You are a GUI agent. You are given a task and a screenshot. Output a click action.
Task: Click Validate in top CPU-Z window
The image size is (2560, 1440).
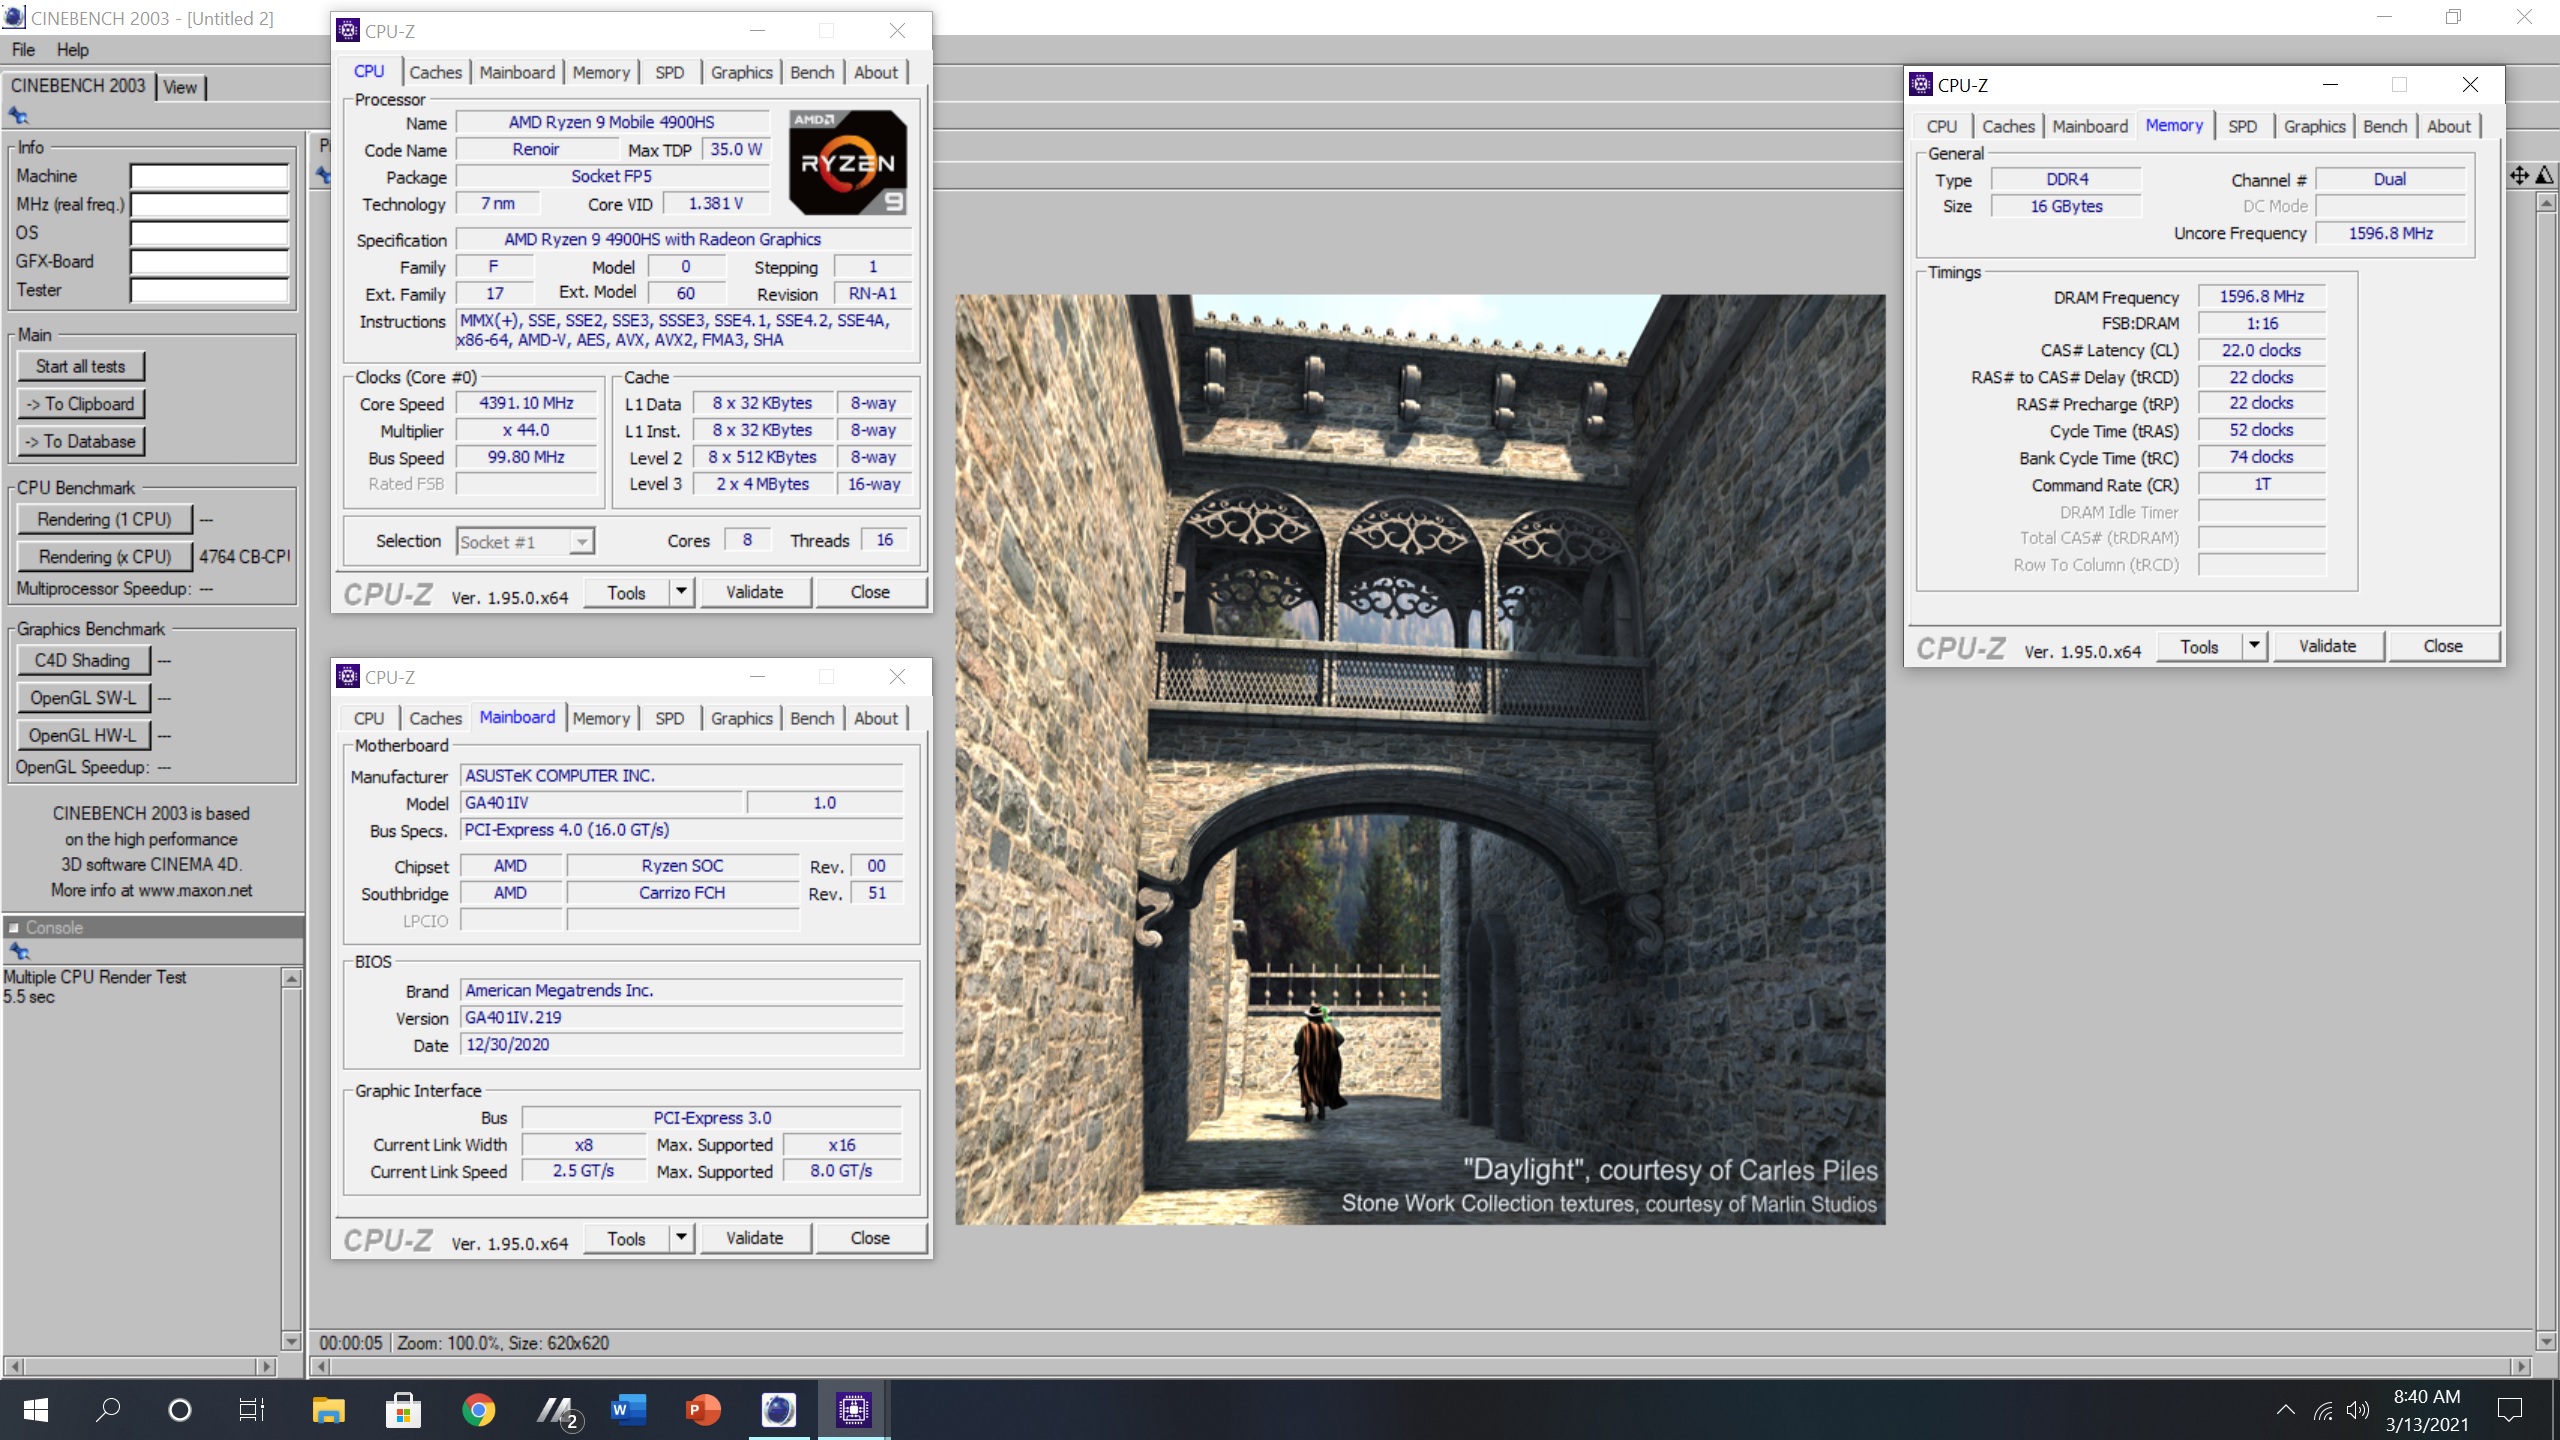(x=755, y=592)
